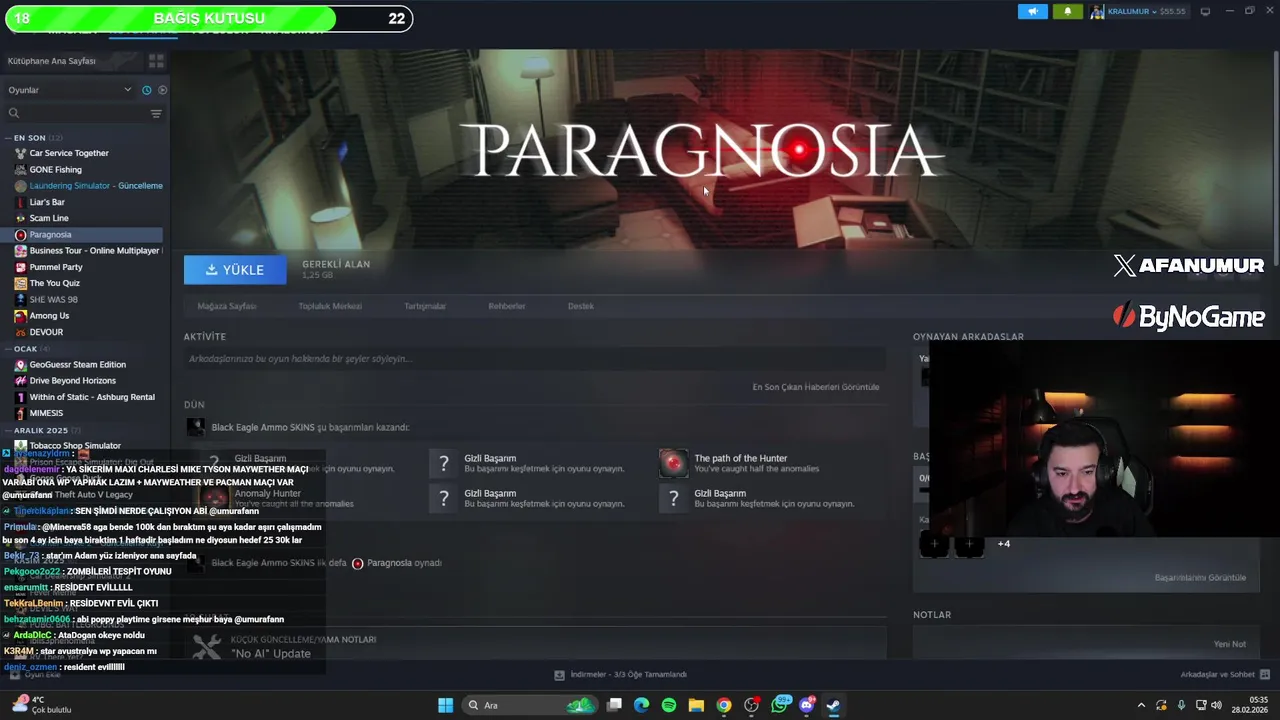The image size is (1280, 720).
Task: Open the Mağaza Sayfası tab
Action: (x=227, y=306)
